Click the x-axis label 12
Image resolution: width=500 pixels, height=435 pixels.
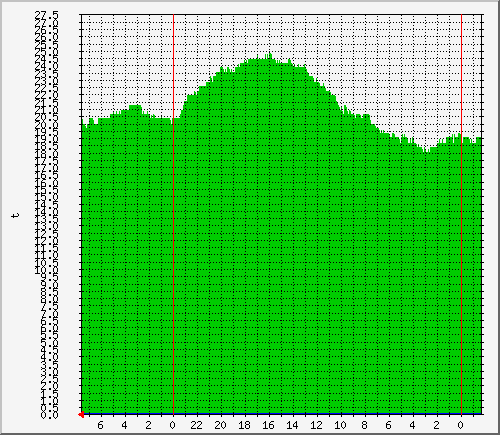(316, 425)
